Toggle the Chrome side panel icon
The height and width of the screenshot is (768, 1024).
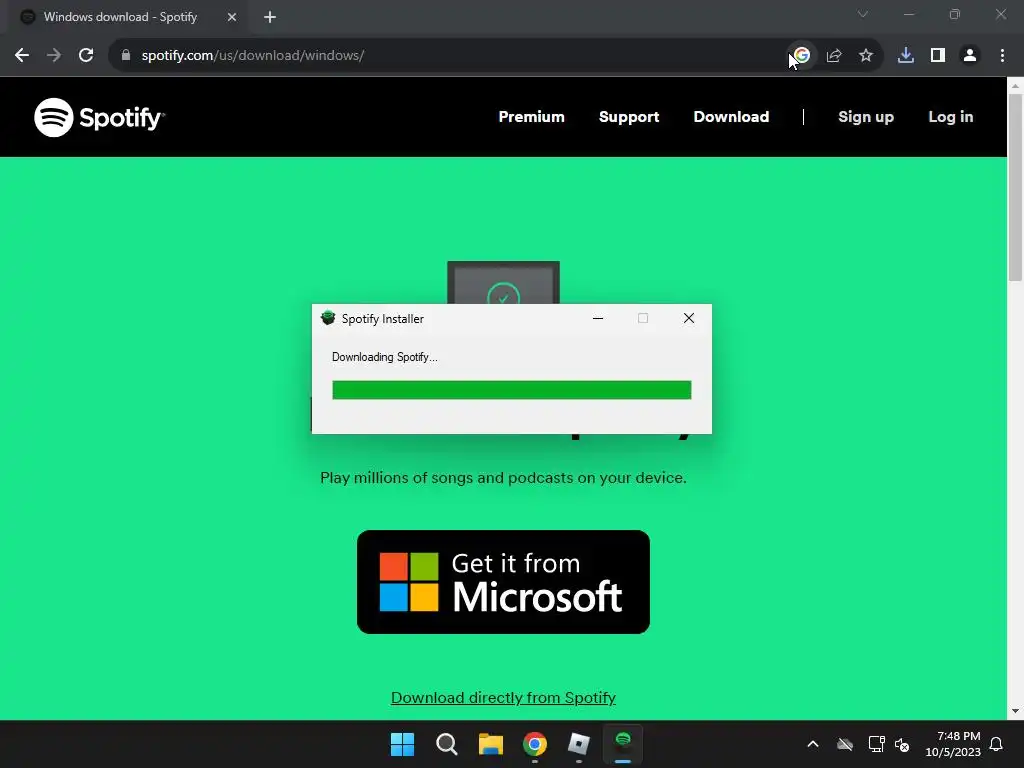[x=938, y=56]
